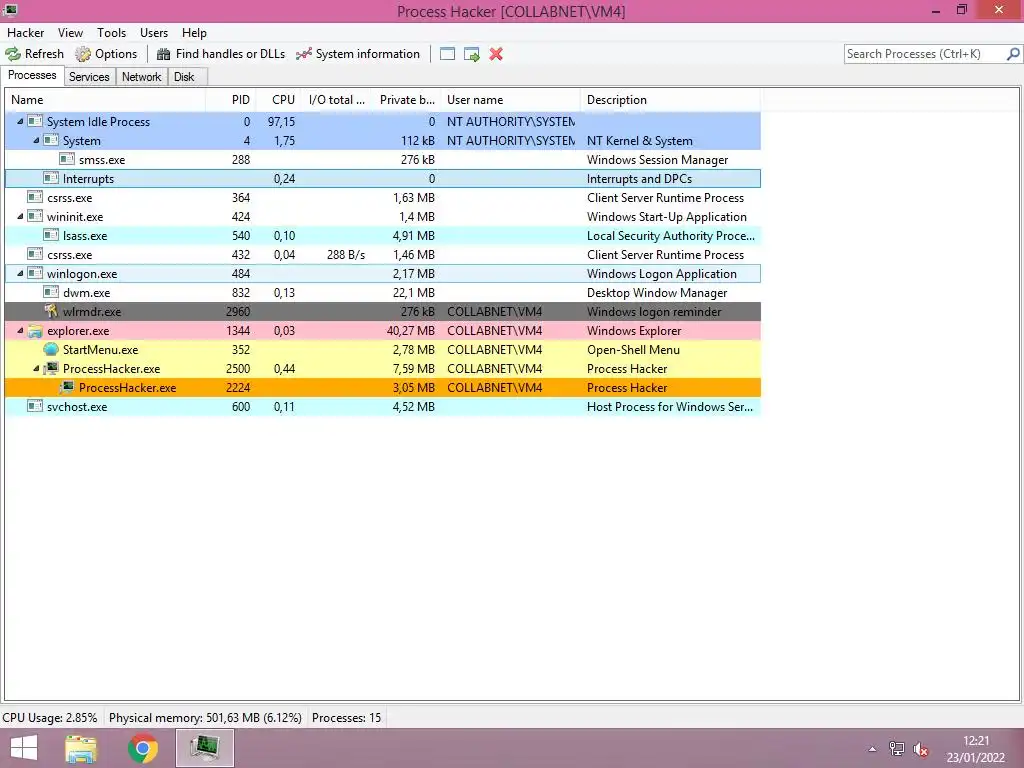Sort by the Description column header
The height and width of the screenshot is (768, 1024).
[671, 100]
